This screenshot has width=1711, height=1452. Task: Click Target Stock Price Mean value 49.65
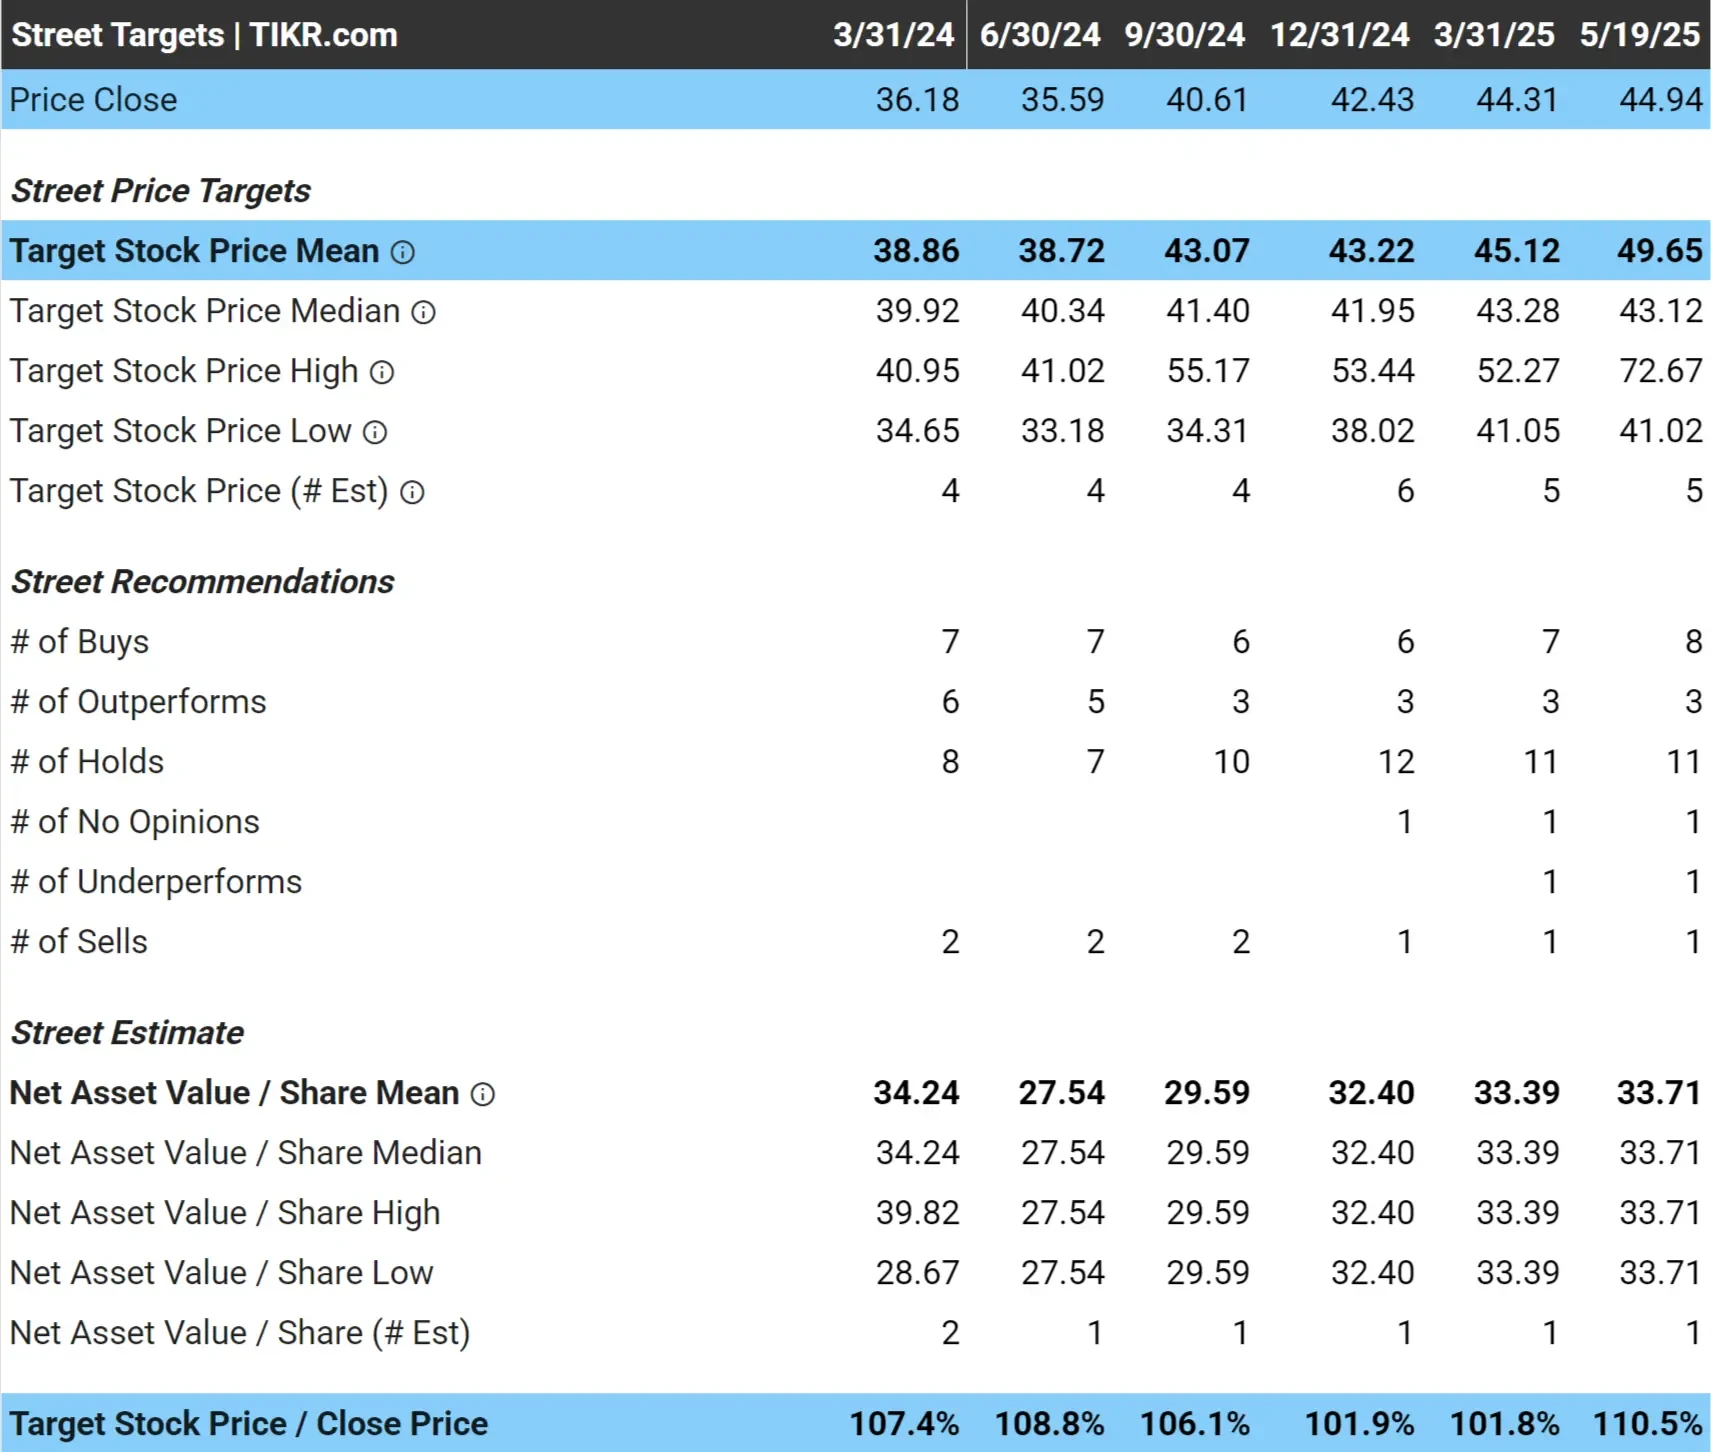[1660, 251]
